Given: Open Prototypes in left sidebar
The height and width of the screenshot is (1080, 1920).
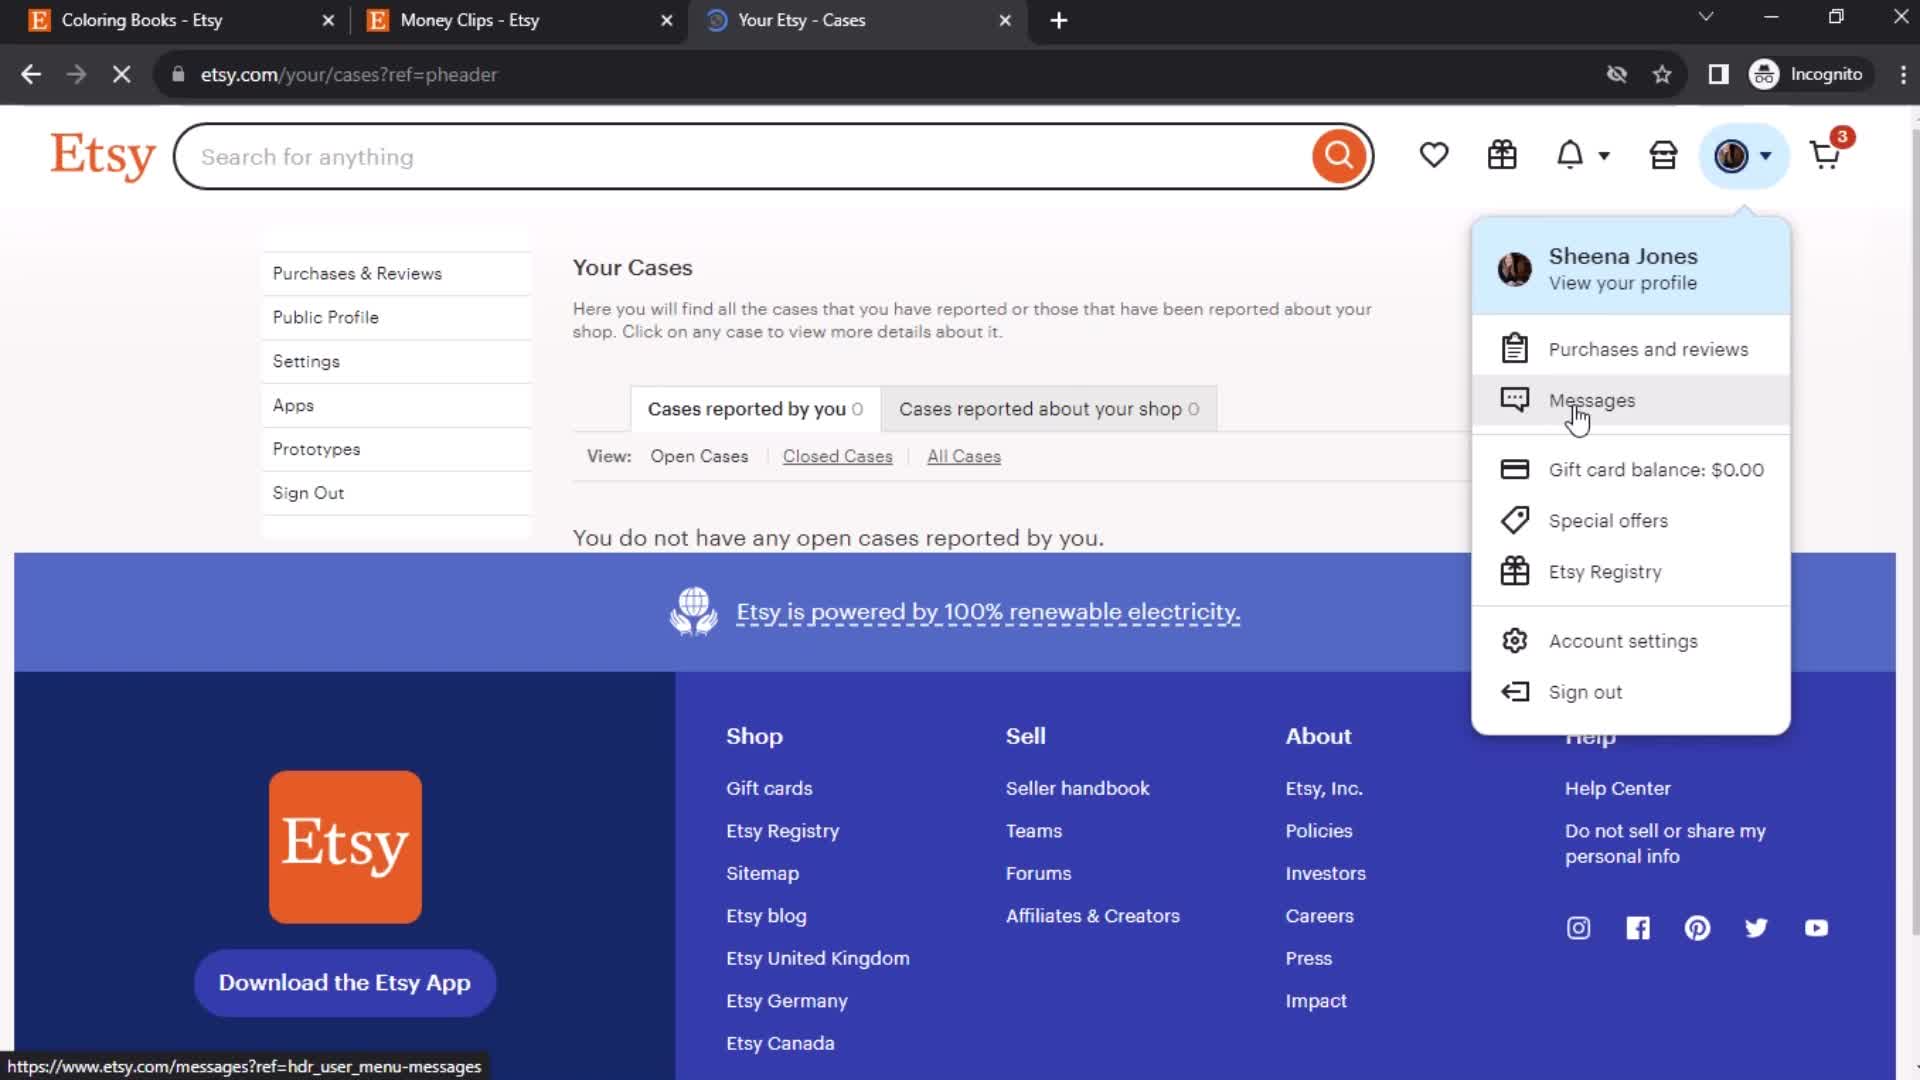Looking at the screenshot, I should click(x=316, y=449).
